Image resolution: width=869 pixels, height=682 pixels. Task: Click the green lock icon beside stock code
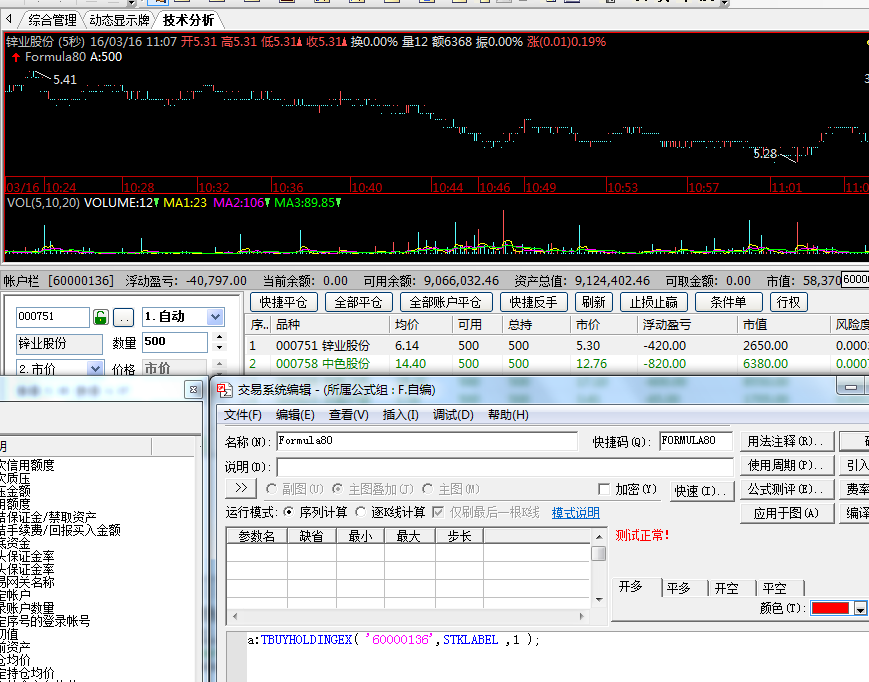pyautogui.click(x=100, y=317)
